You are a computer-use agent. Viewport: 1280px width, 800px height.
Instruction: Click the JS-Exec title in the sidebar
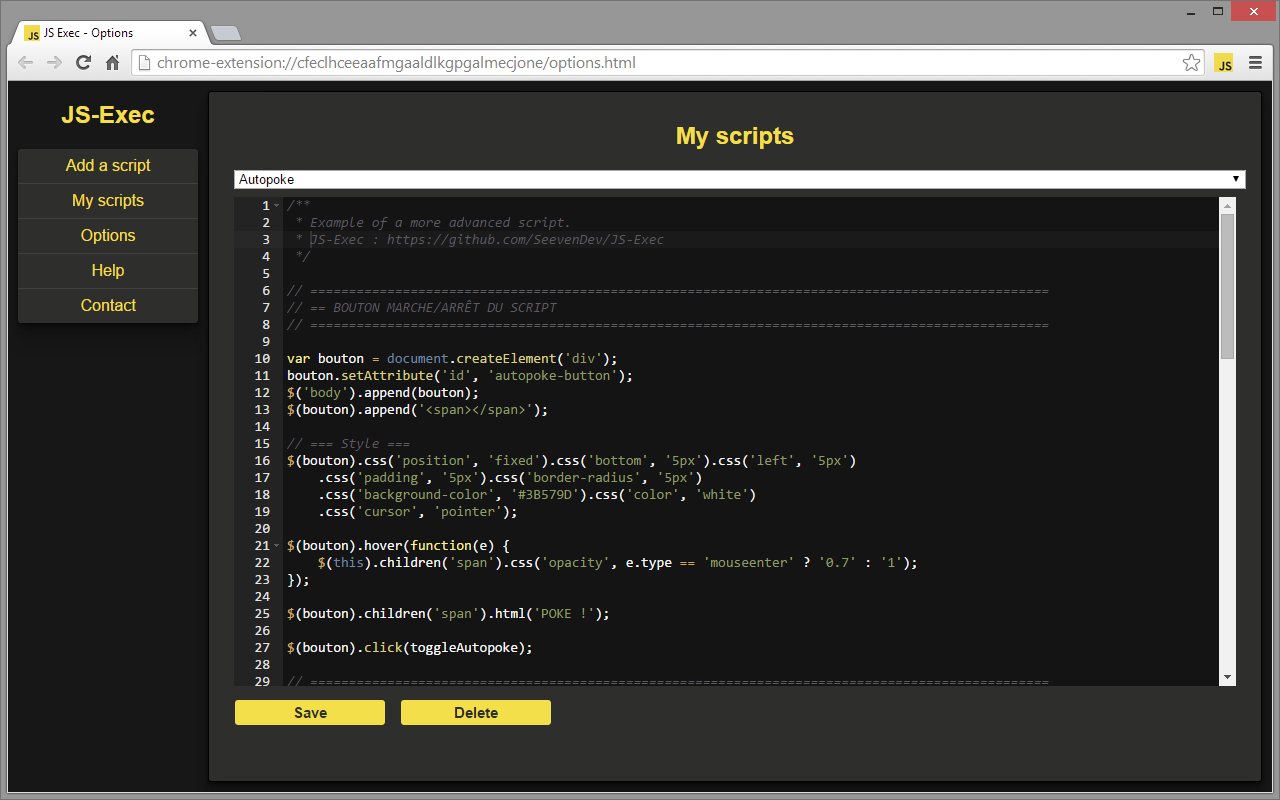108,115
